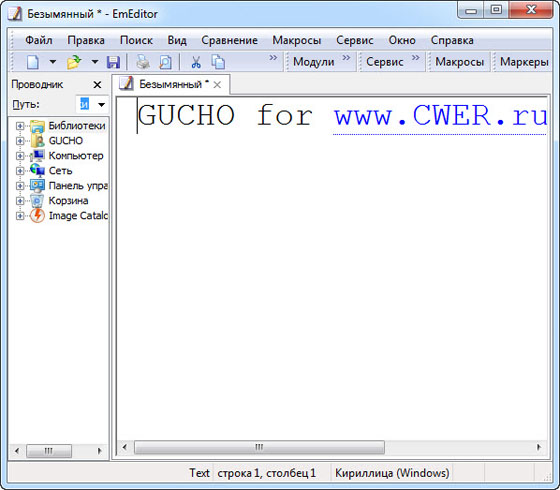
Task: Open the Окно menu
Action: [402, 40]
